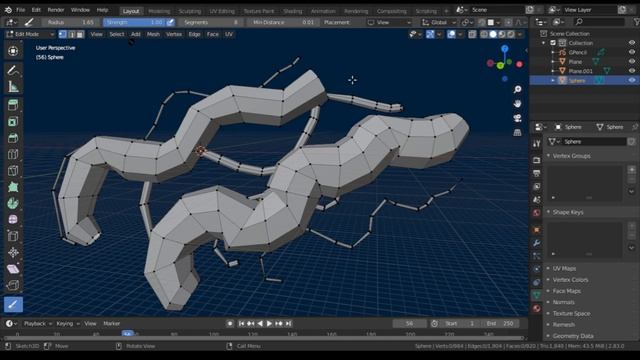Select the Poly Build tool
Screen dimensions: 640x360
click(13, 187)
